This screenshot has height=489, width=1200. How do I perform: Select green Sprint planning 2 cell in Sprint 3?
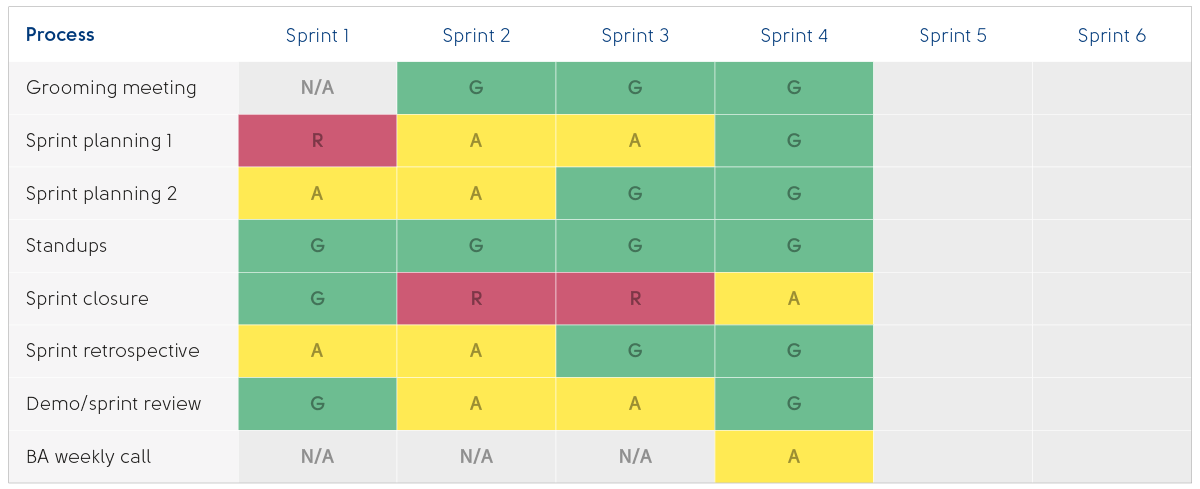[635, 194]
